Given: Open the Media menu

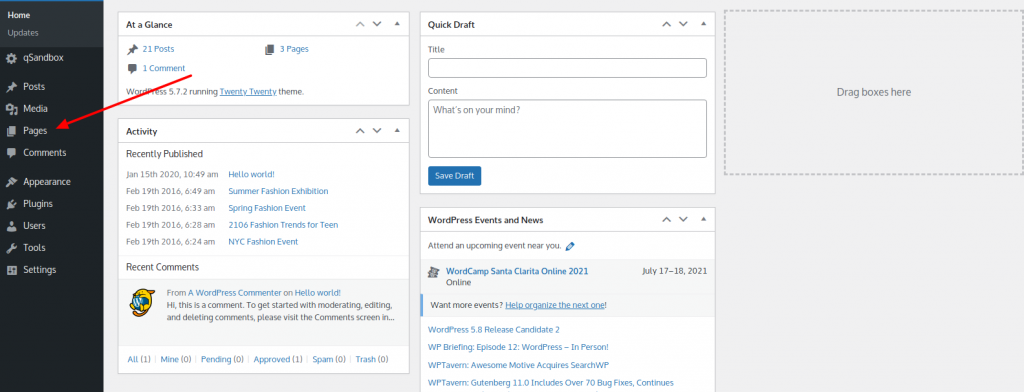Looking at the screenshot, I should click(x=35, y=109).
